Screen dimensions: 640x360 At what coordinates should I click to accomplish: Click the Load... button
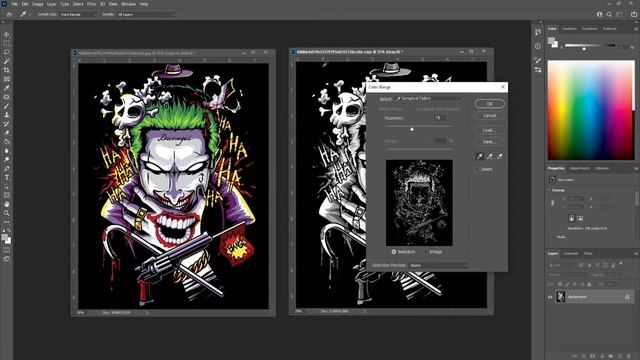point(489,130)
